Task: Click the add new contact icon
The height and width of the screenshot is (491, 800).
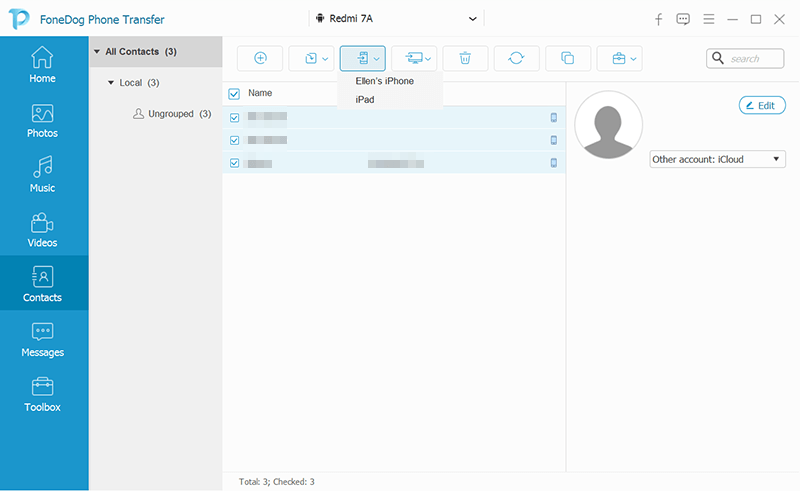Action: (260, 59)
